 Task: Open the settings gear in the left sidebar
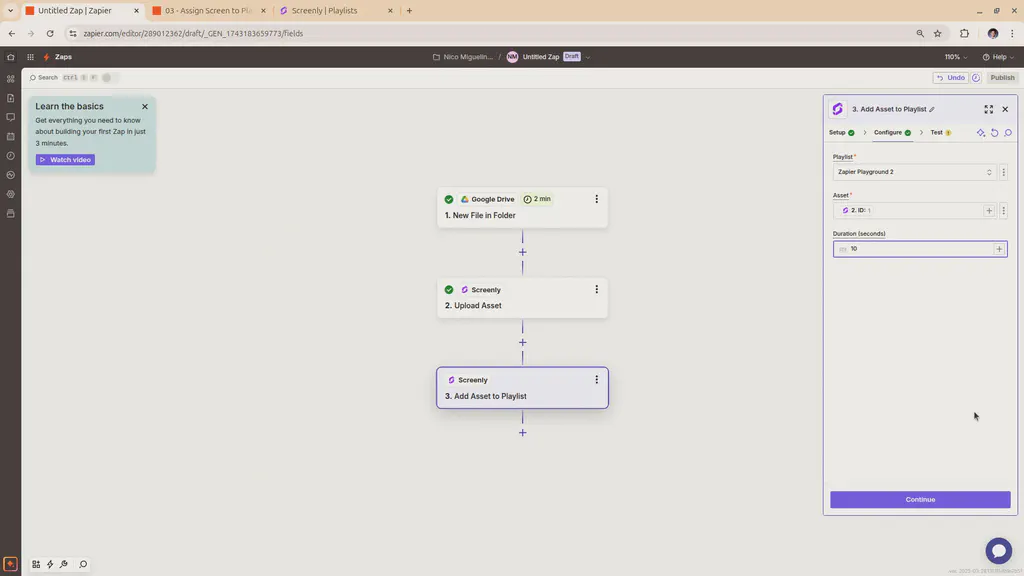[10, 192]
